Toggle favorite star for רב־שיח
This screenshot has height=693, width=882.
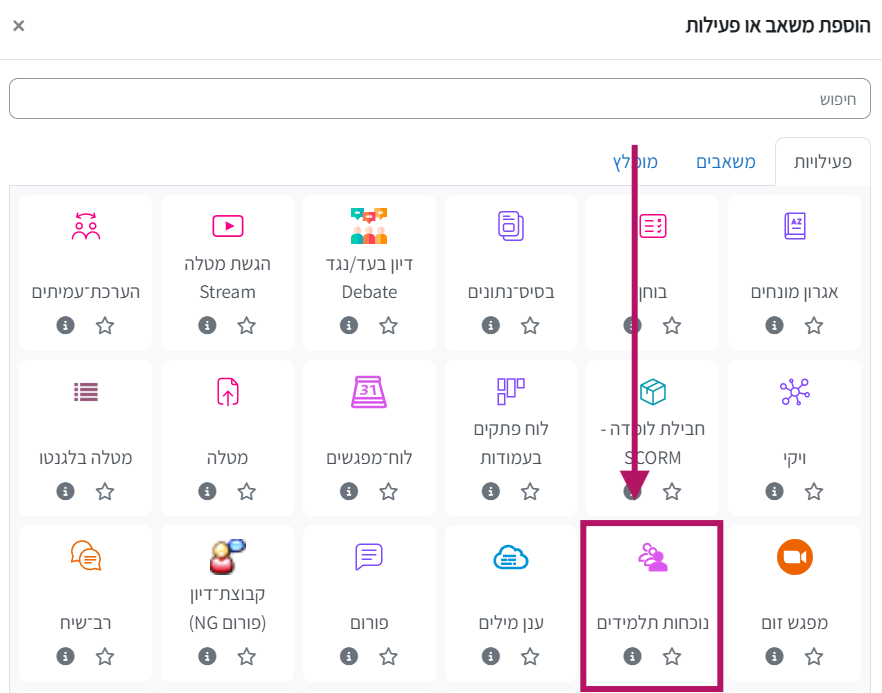tap(105, 656)
